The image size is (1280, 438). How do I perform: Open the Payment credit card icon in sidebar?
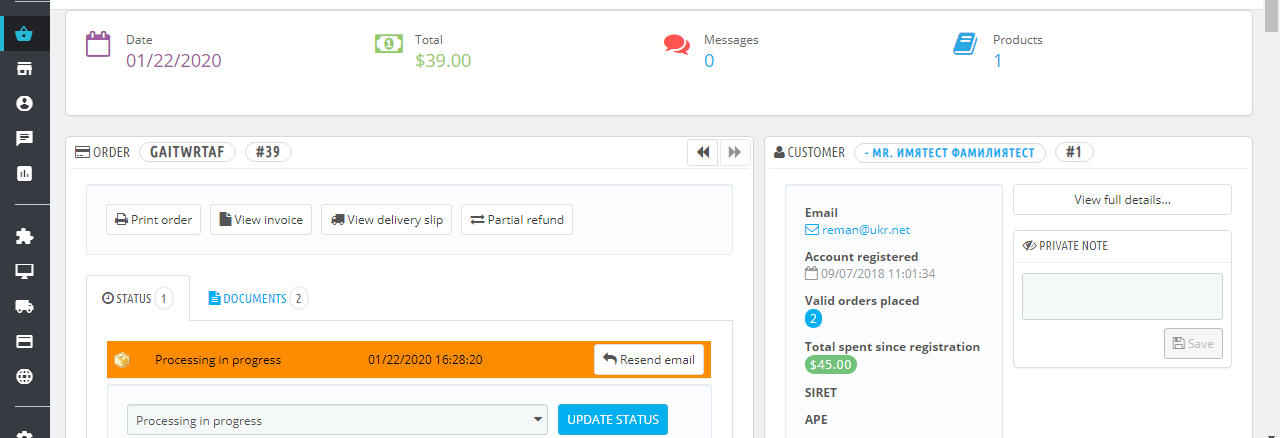click(25, 342)
